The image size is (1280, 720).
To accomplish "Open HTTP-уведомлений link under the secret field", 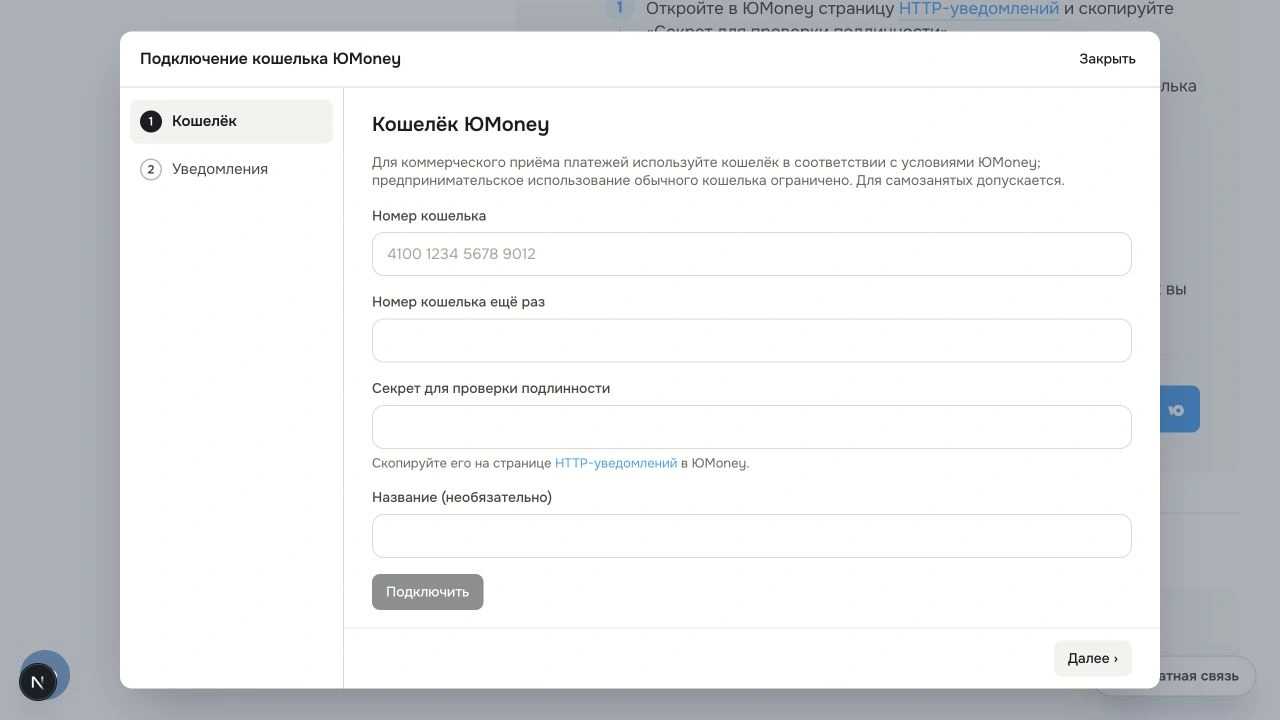I will [616, 463].
